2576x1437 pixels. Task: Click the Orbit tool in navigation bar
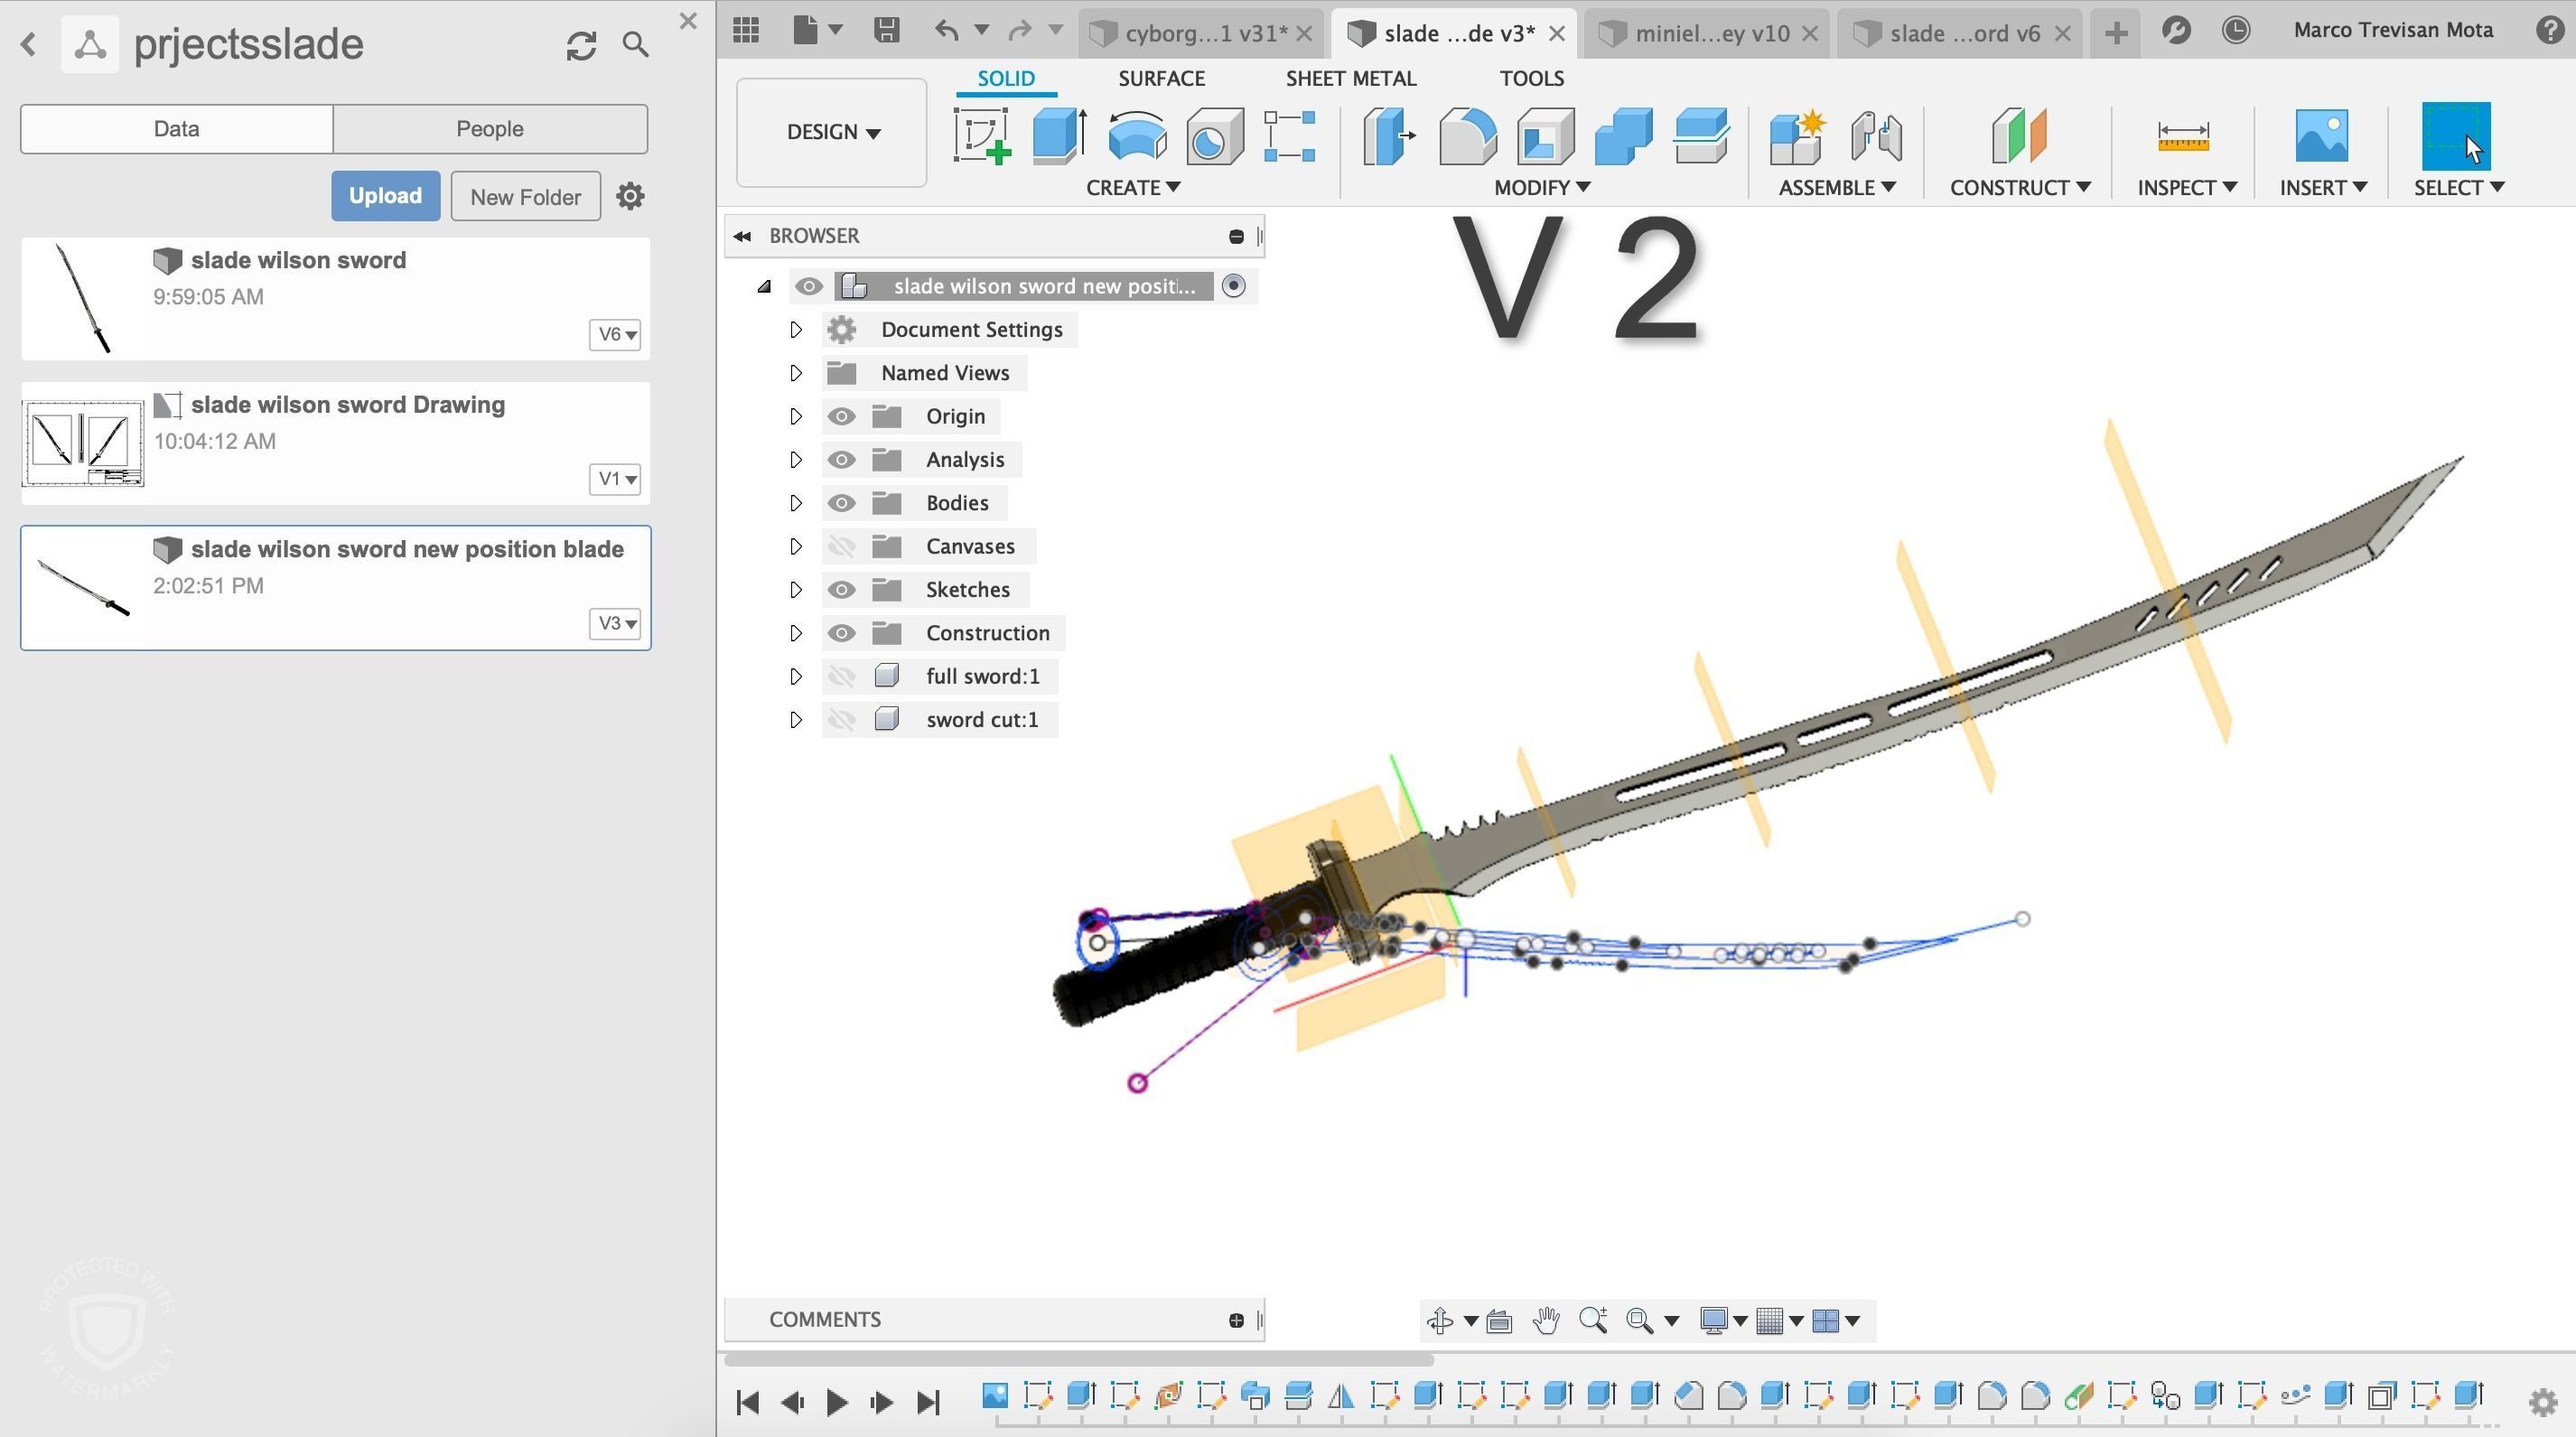1440,1320
